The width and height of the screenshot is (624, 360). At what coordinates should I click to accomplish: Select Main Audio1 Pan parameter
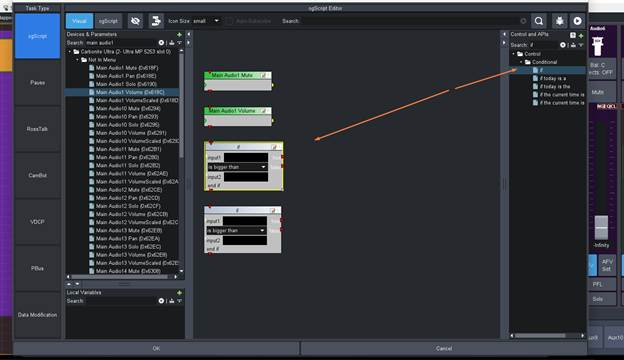coord(126,76)
